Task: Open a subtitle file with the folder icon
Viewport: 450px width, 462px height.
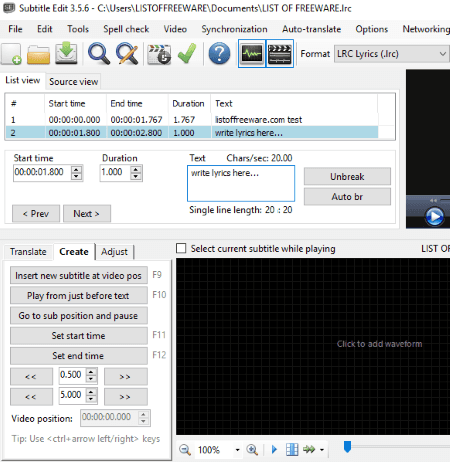Action: click(38, 54)
